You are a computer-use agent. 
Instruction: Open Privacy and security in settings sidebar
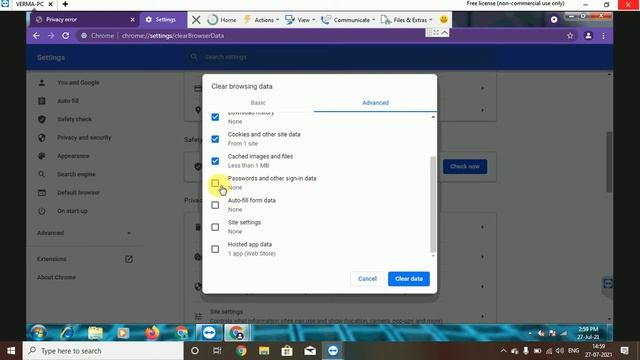pyautogui.click(x=84, y=138)
